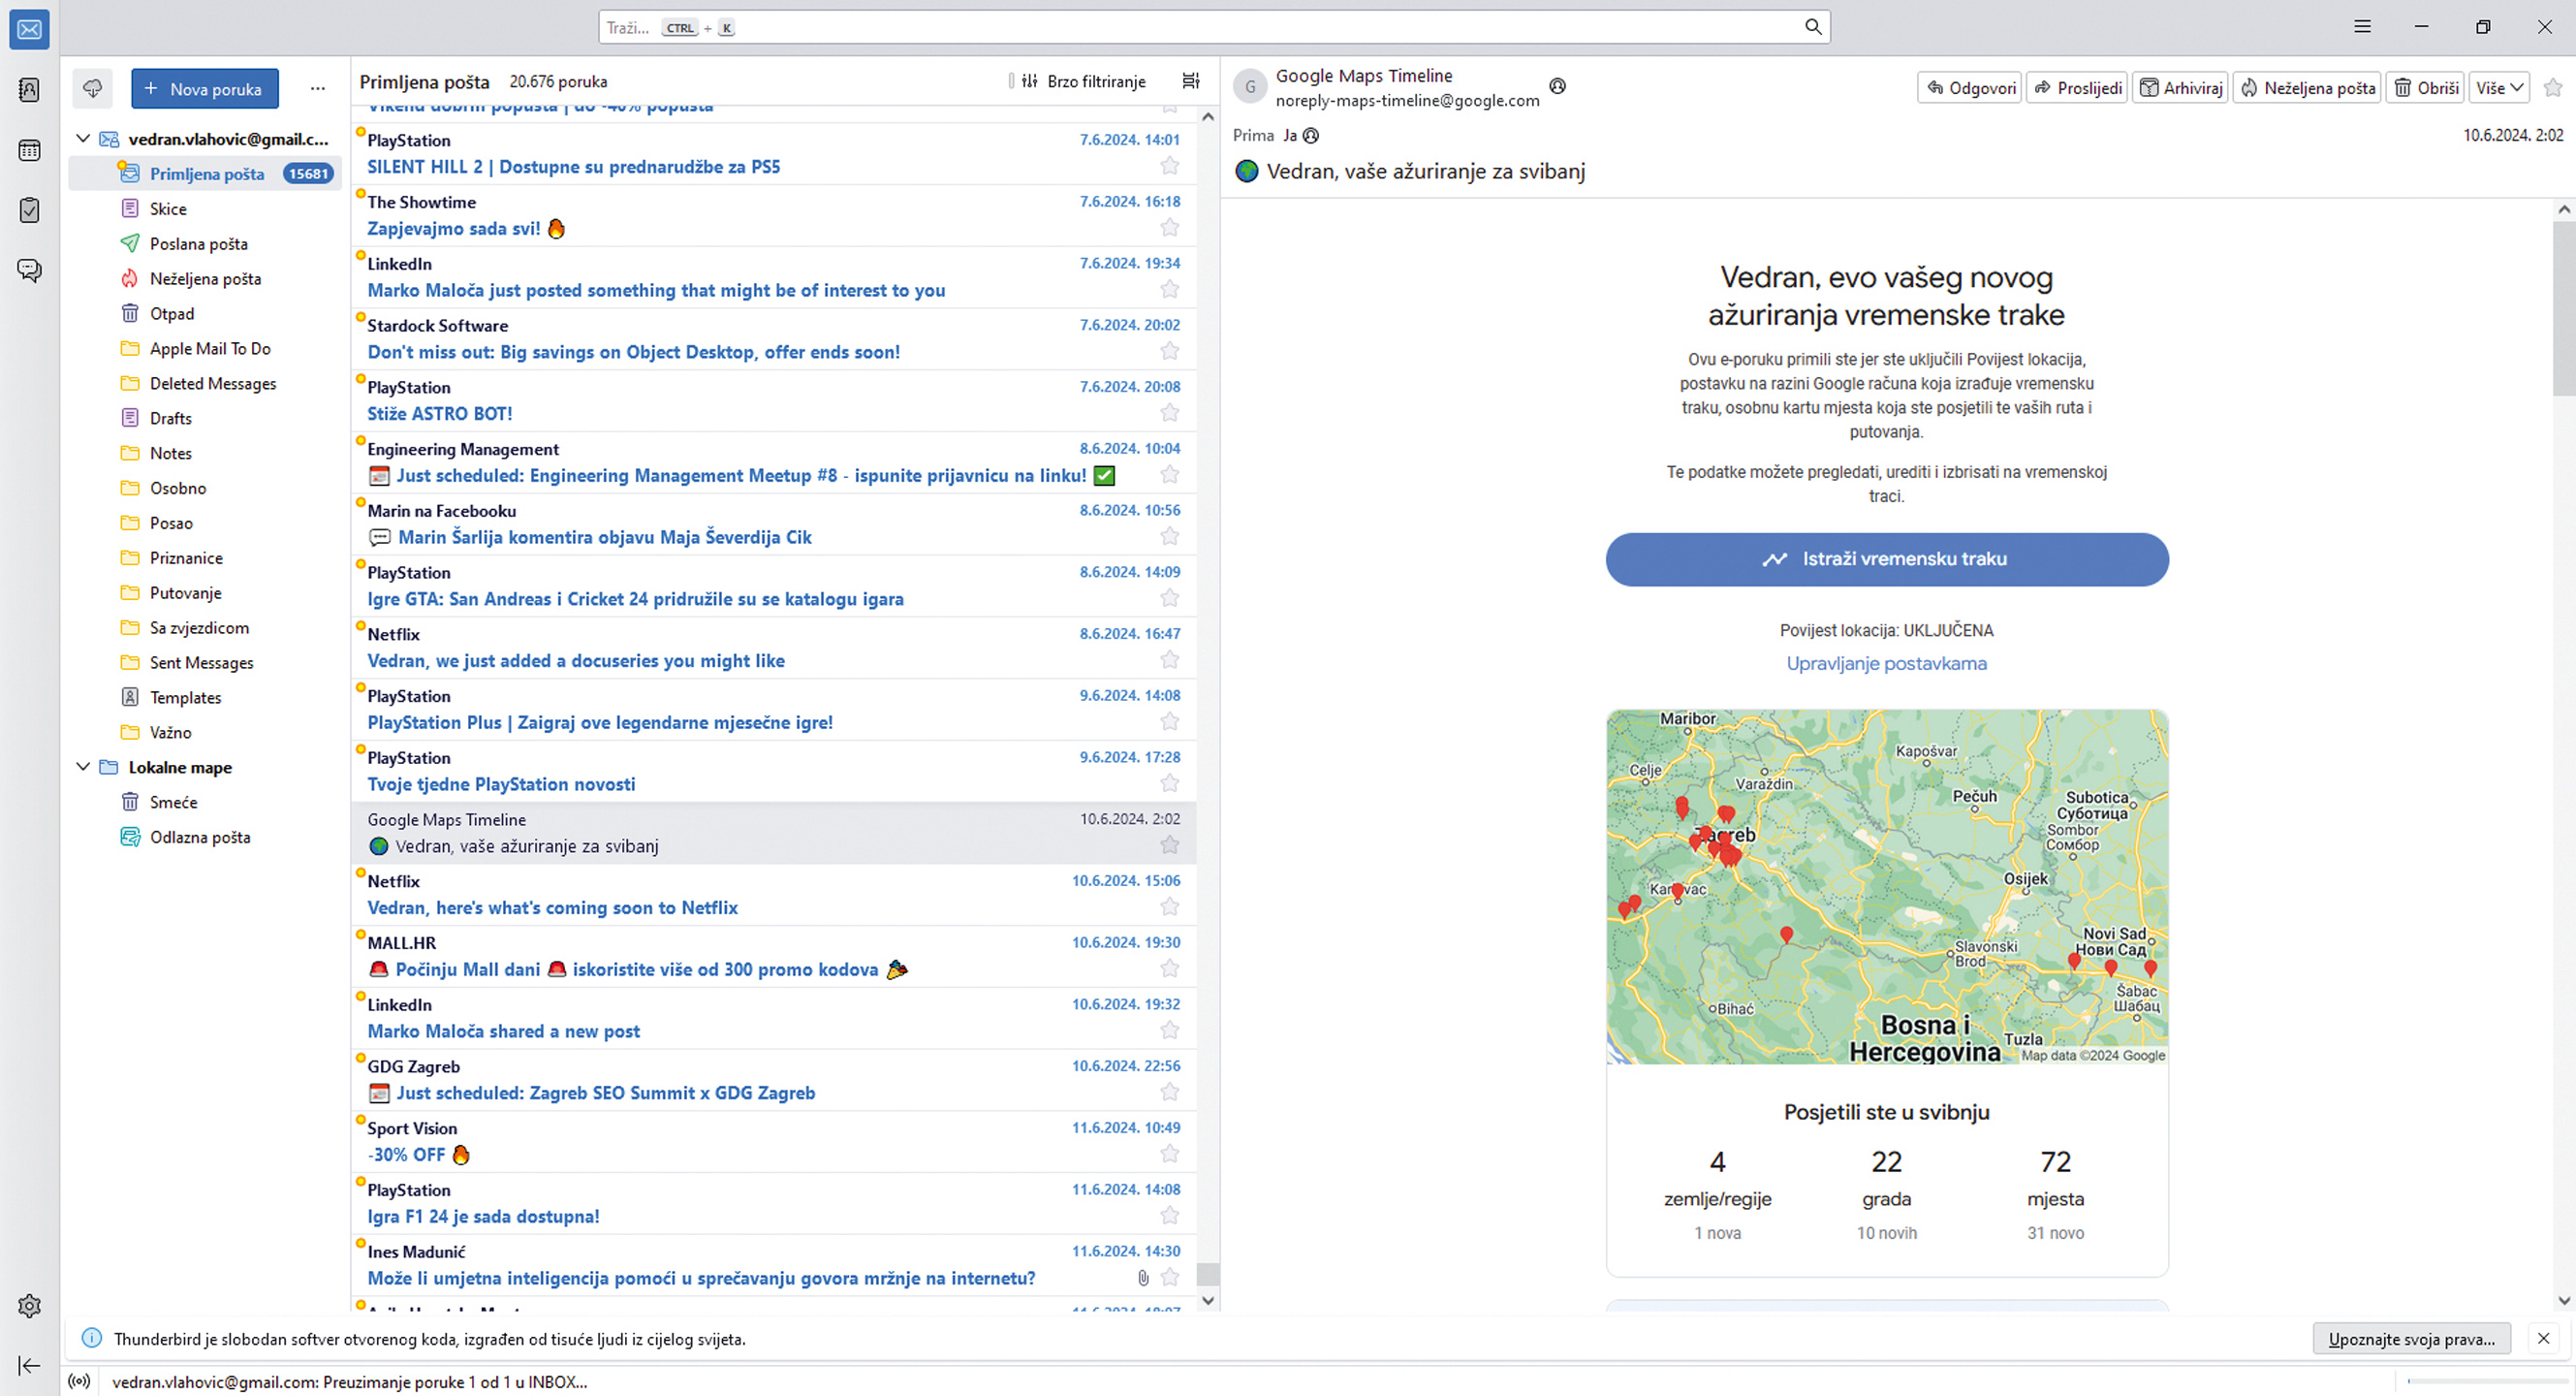Click the online status icon in status bar

[79, 1381]
